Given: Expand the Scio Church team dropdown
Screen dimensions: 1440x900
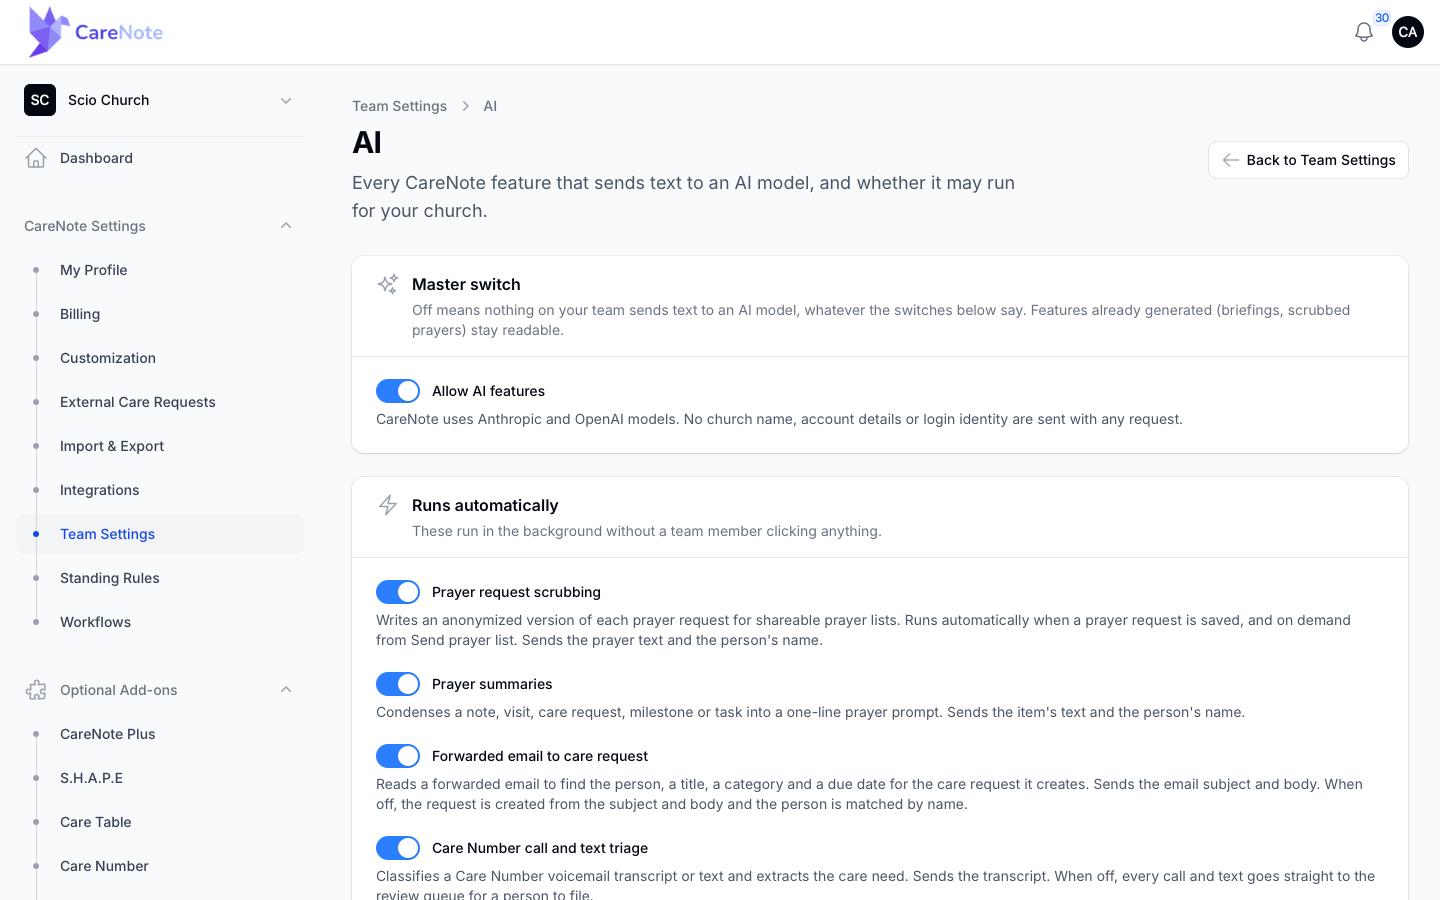Looking at the screenshot, I should [x=160, y=100].
